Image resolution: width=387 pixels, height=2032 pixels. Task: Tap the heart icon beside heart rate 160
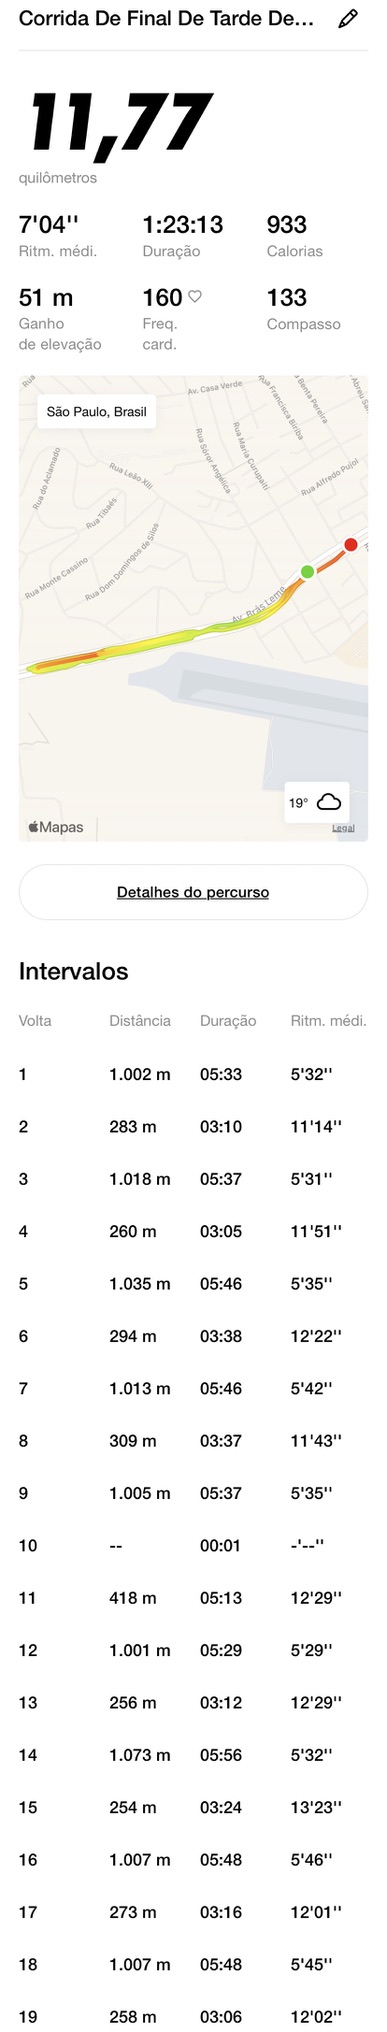pos(195,297)
